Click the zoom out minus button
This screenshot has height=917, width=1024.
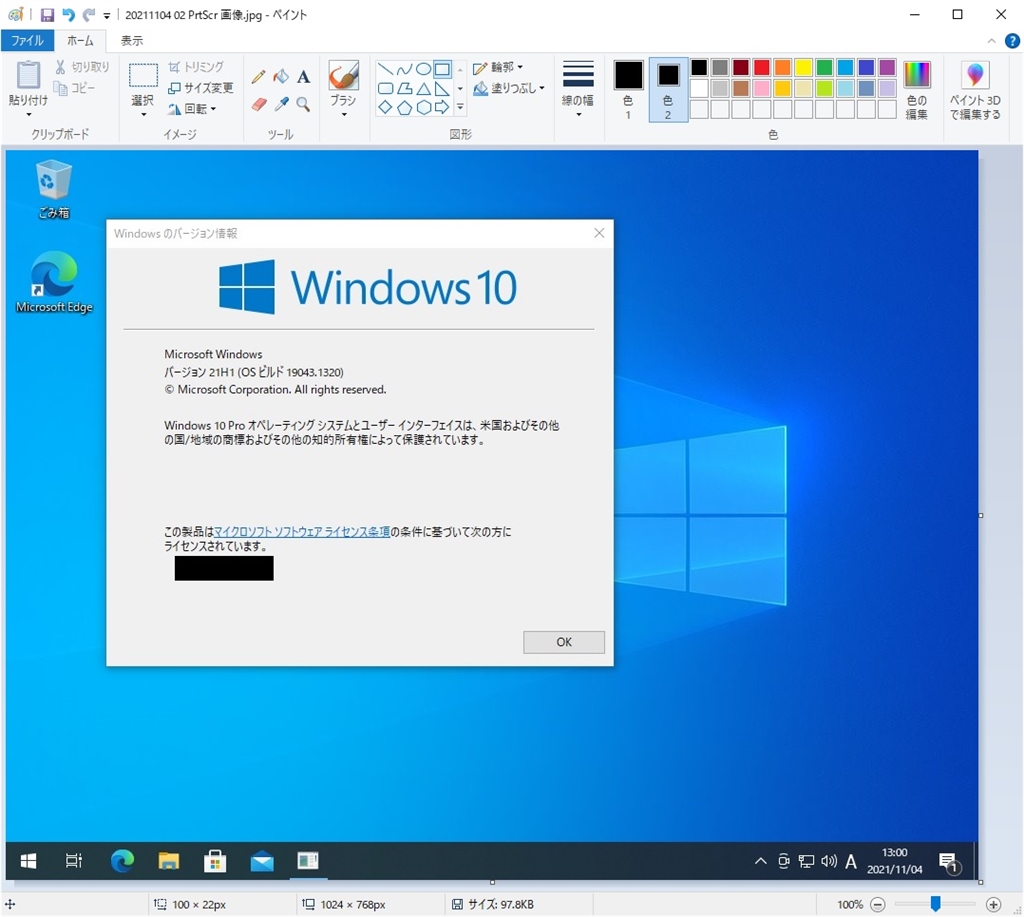pos(878,905)
